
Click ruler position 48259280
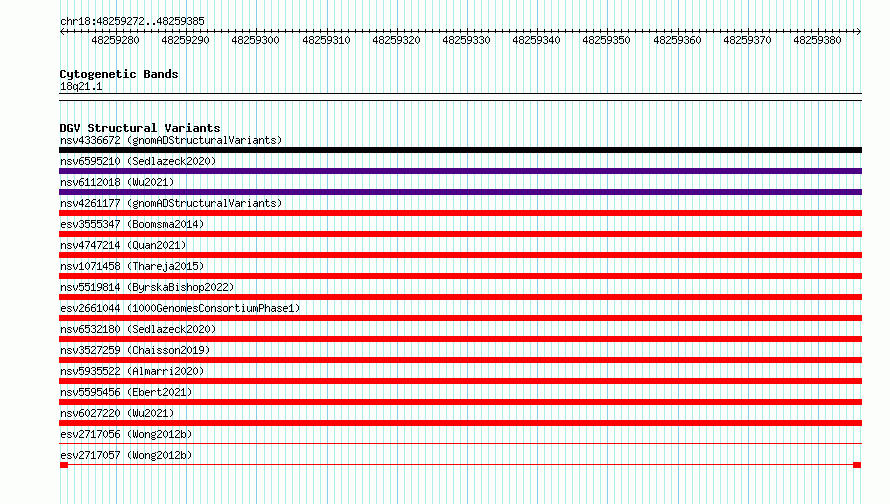115,40
